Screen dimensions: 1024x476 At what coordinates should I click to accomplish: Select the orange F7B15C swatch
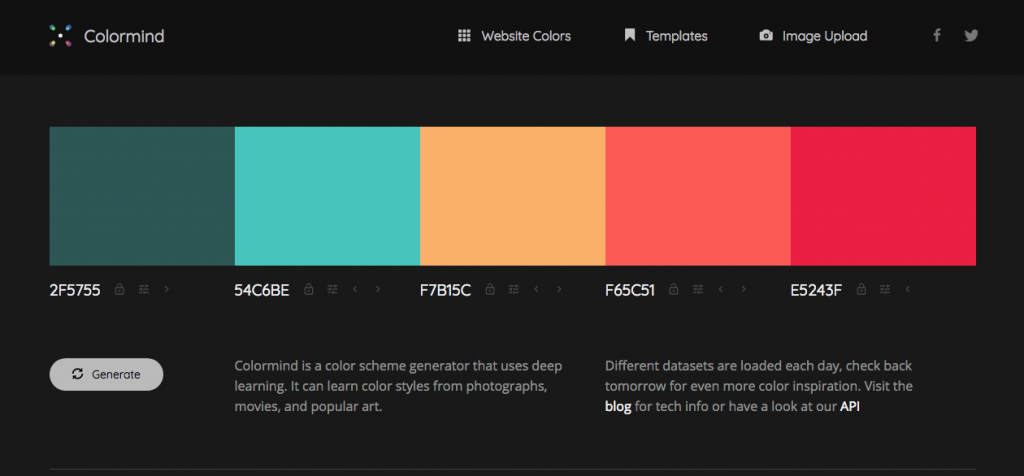(513, 196)
